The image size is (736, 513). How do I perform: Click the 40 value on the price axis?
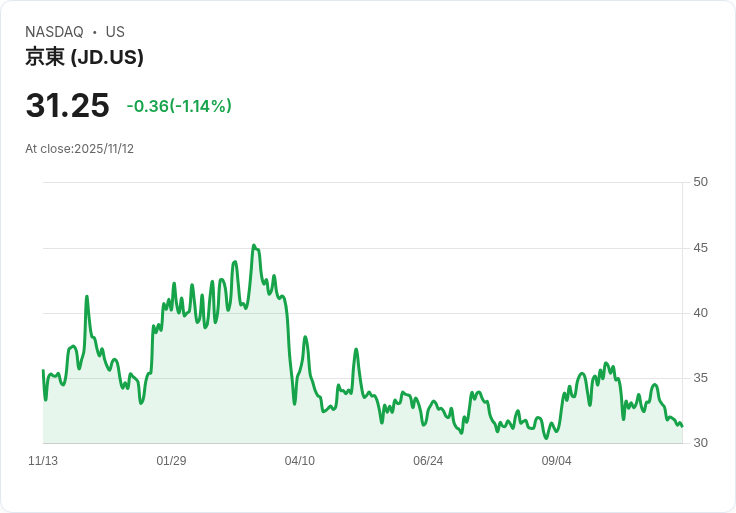(700, 313)
